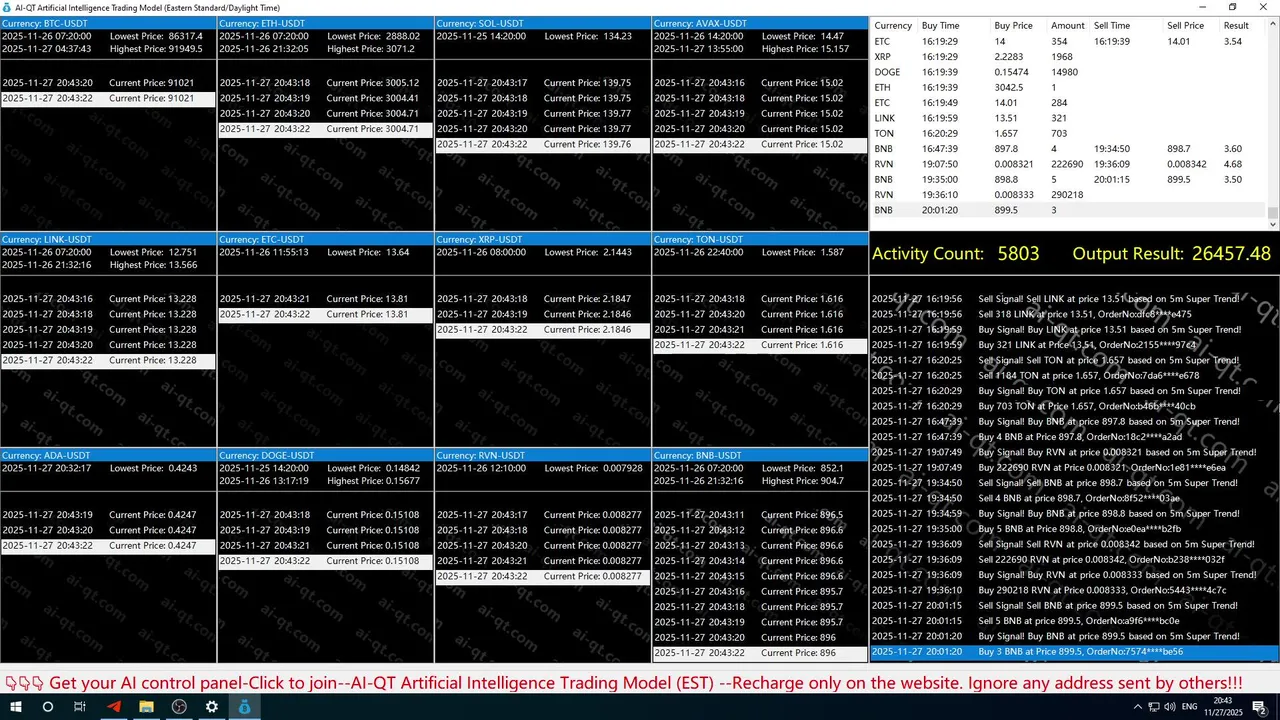Select the Currency: LINK-USDT panel header
Screen dimensions: 1280x720
tap(108, 239)
